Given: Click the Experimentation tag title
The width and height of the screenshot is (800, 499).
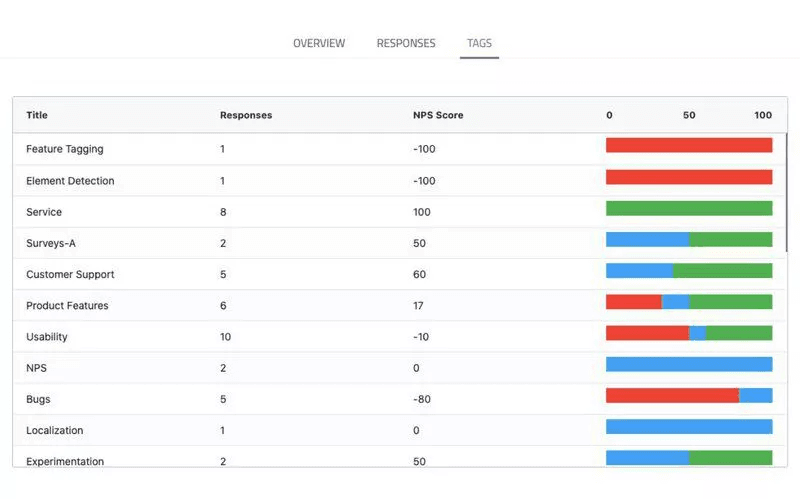Looking at the screenshot, I should (x=65, y=461).
